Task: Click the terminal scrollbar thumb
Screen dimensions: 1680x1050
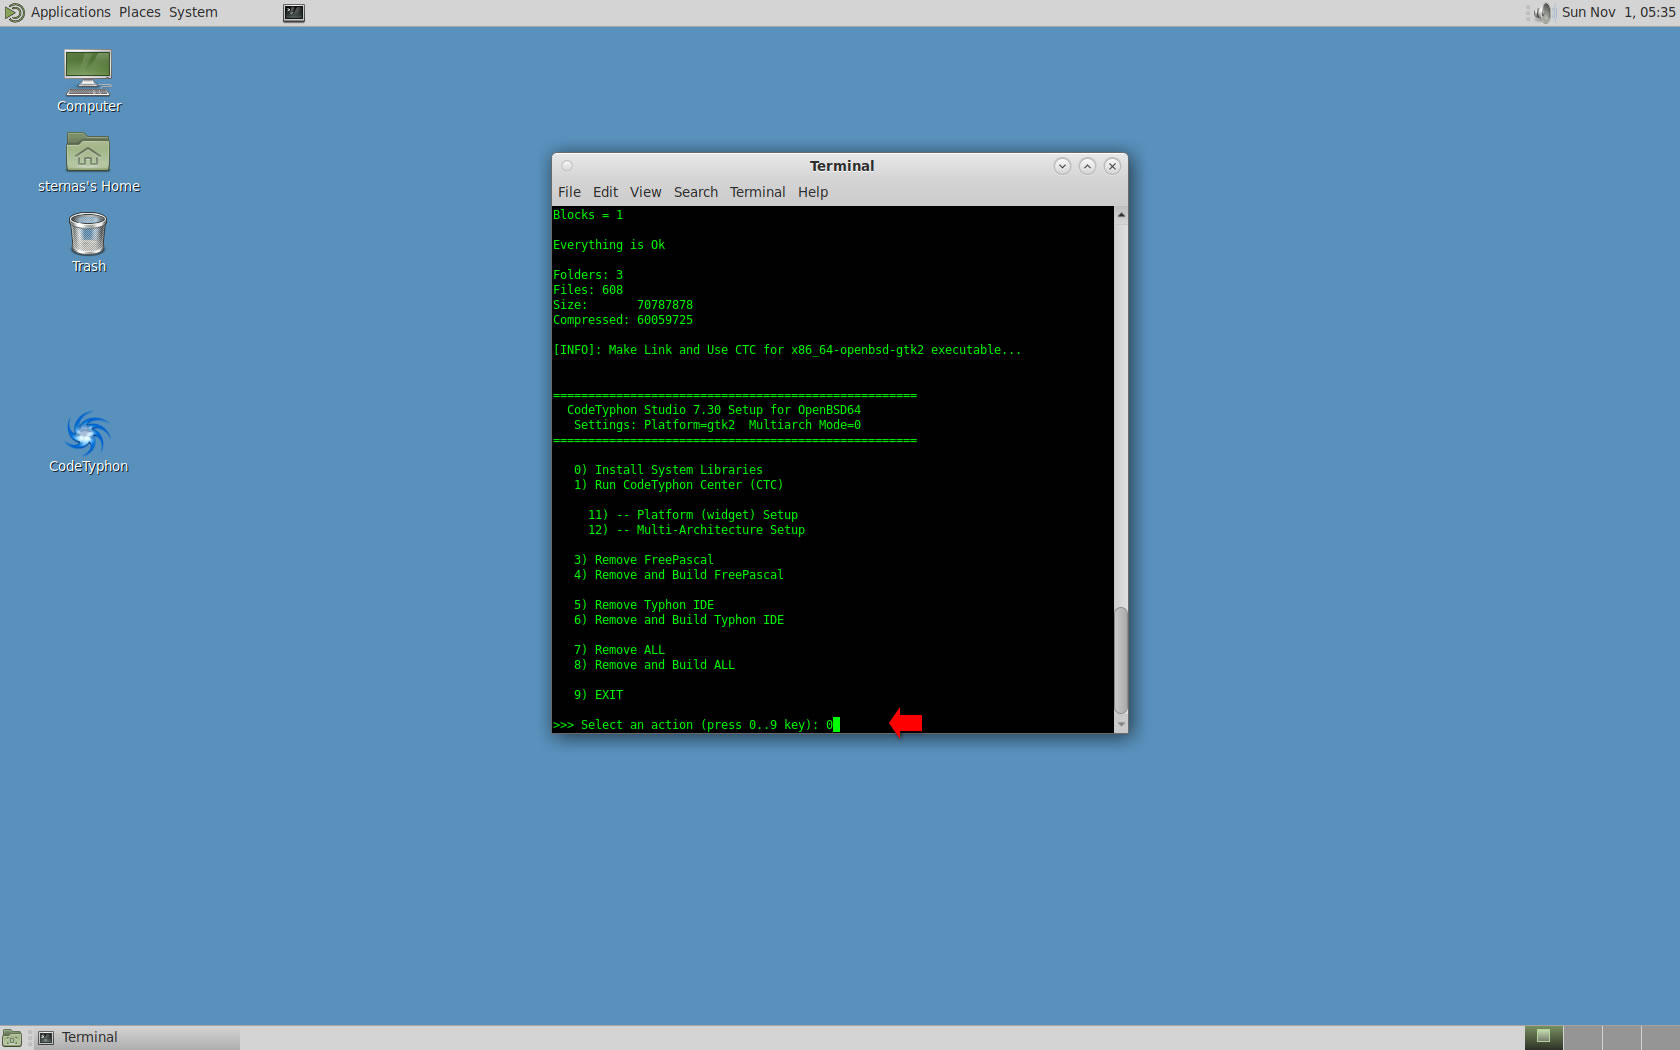Action: pyautogui.click(x=1121, y=661)
